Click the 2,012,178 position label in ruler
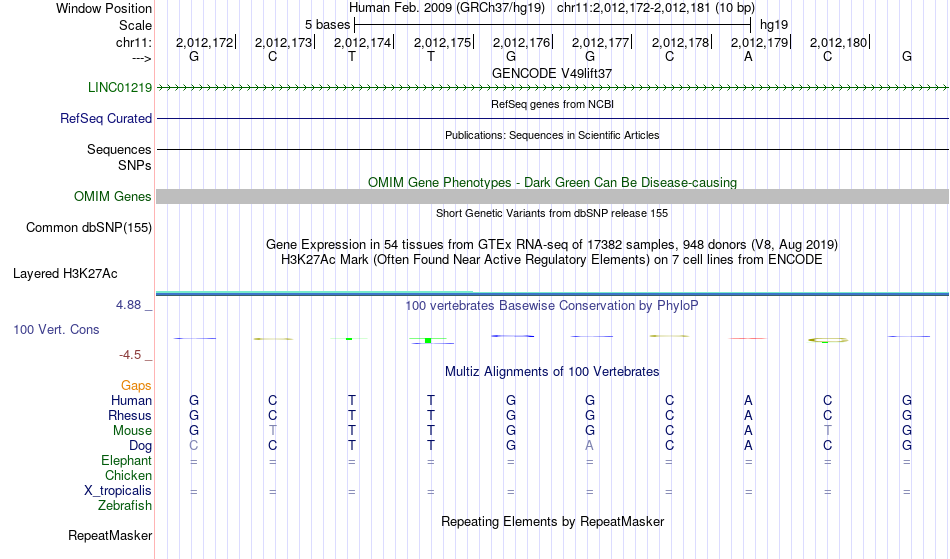Image resolution: width=950 pixels, height=559 pixels. pyautogui.click(x=681, y=42)
